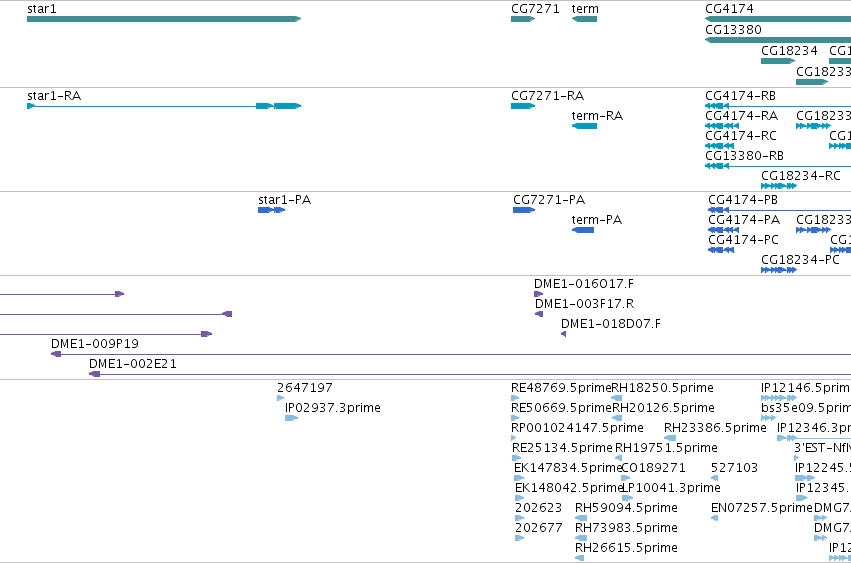Select the IP02937.3prime EST glyph
This screenshot has width=851, height=563.
(291, 418)
